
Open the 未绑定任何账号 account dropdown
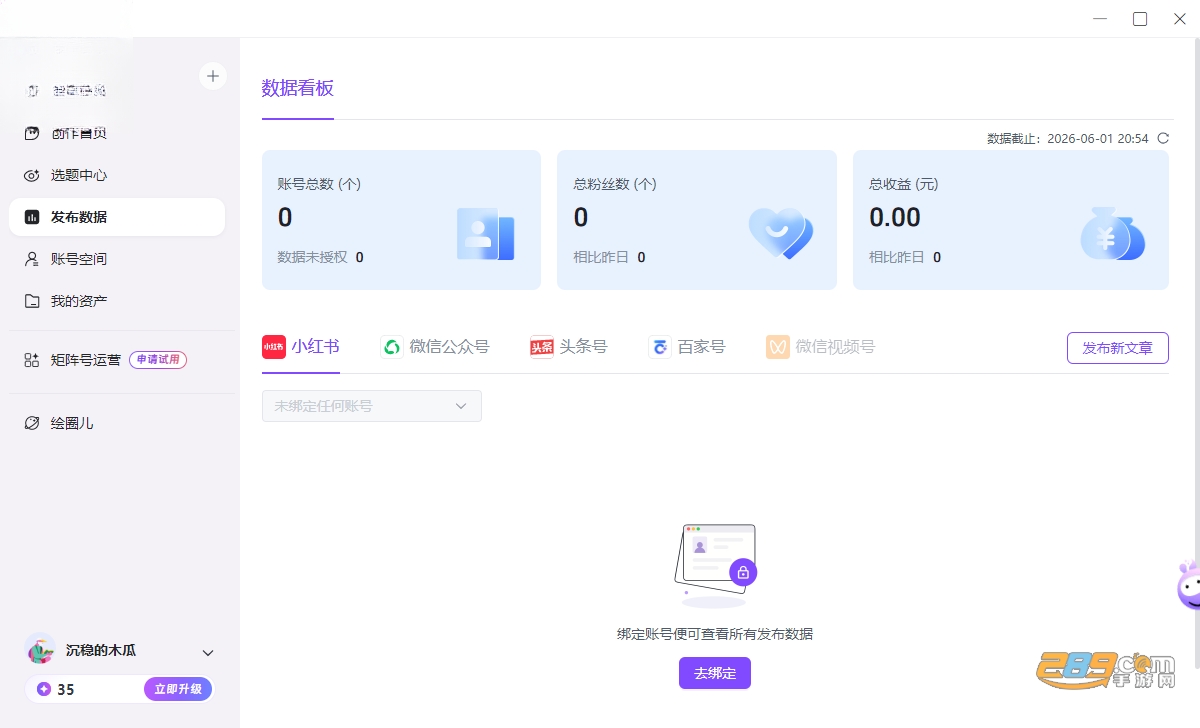coord(372,406)
